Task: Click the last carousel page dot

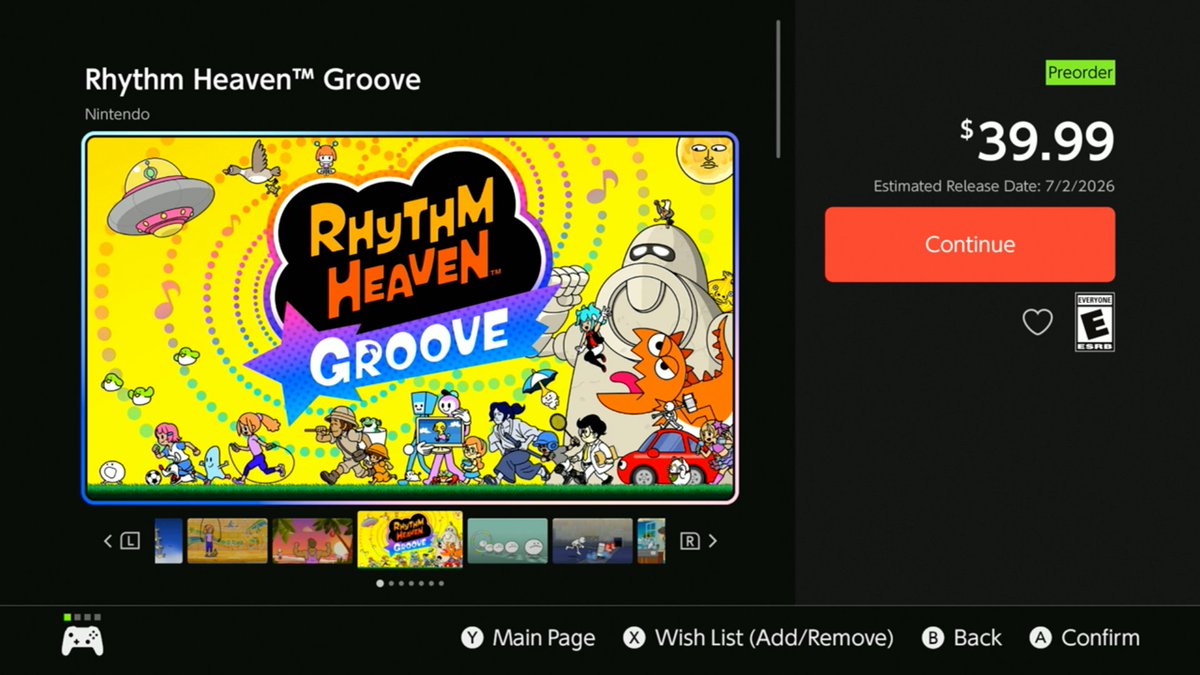Action: [x=441, y=583]
